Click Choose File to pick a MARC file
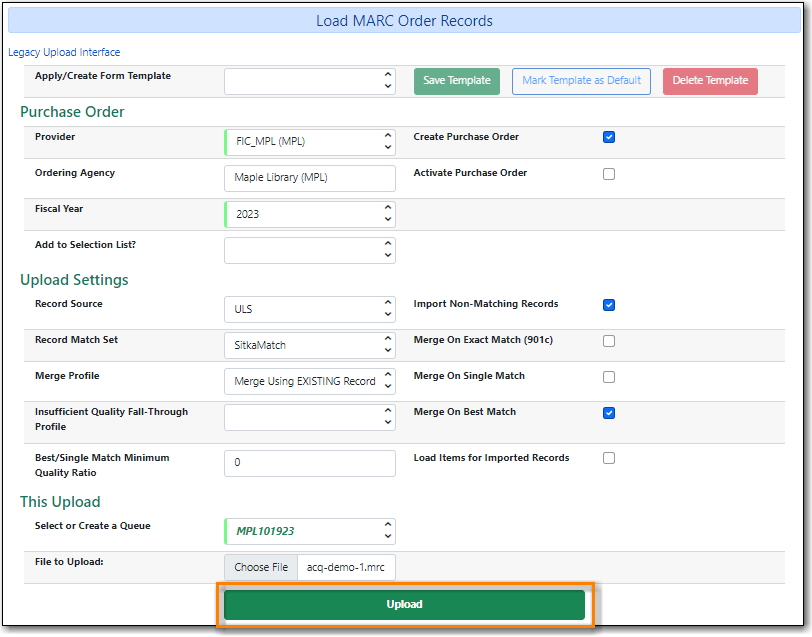Image resolution: width=812 pixels, height=637 pixels. [x=261, y=567]
